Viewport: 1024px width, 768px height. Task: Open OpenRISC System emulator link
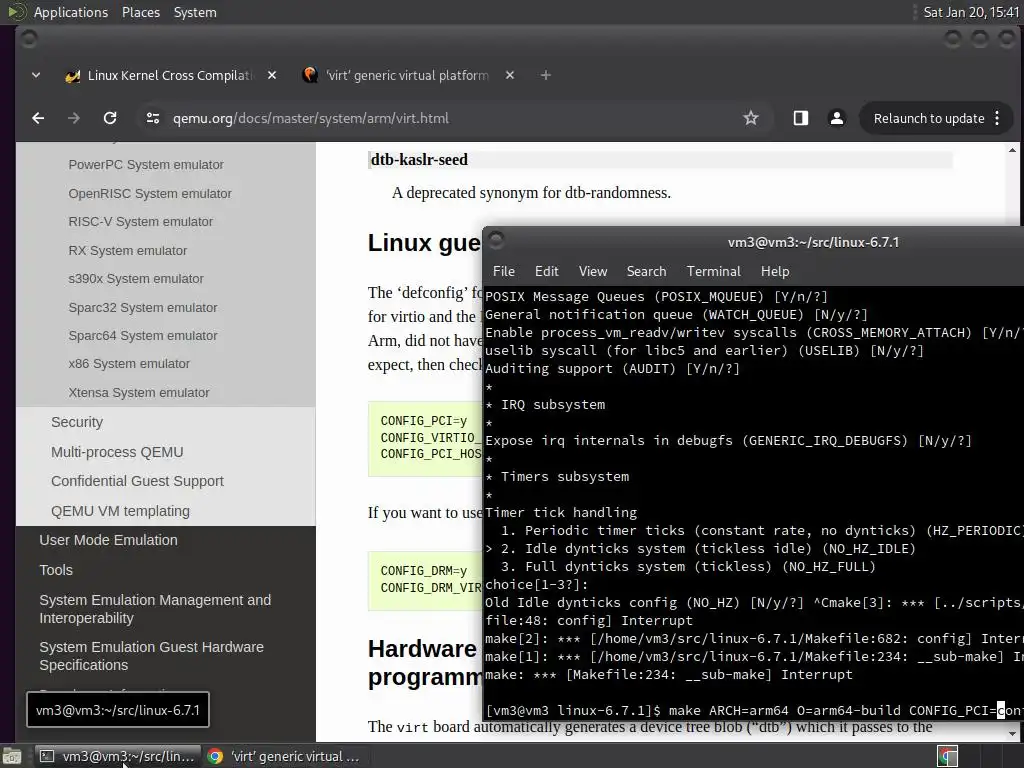click(x=150, y=193)
